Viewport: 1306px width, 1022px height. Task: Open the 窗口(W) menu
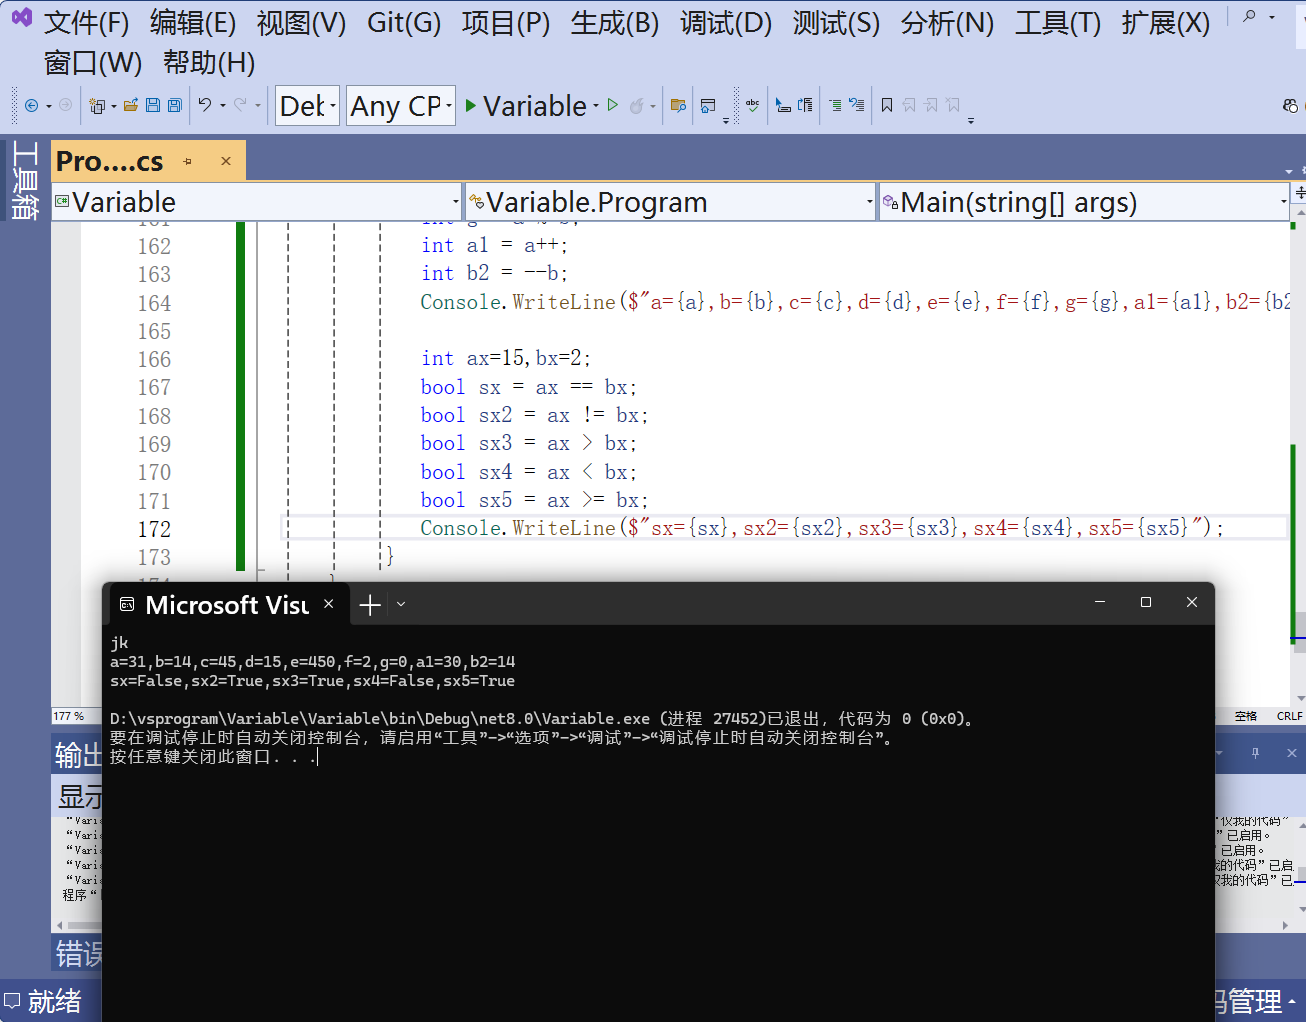coord(93,62)
